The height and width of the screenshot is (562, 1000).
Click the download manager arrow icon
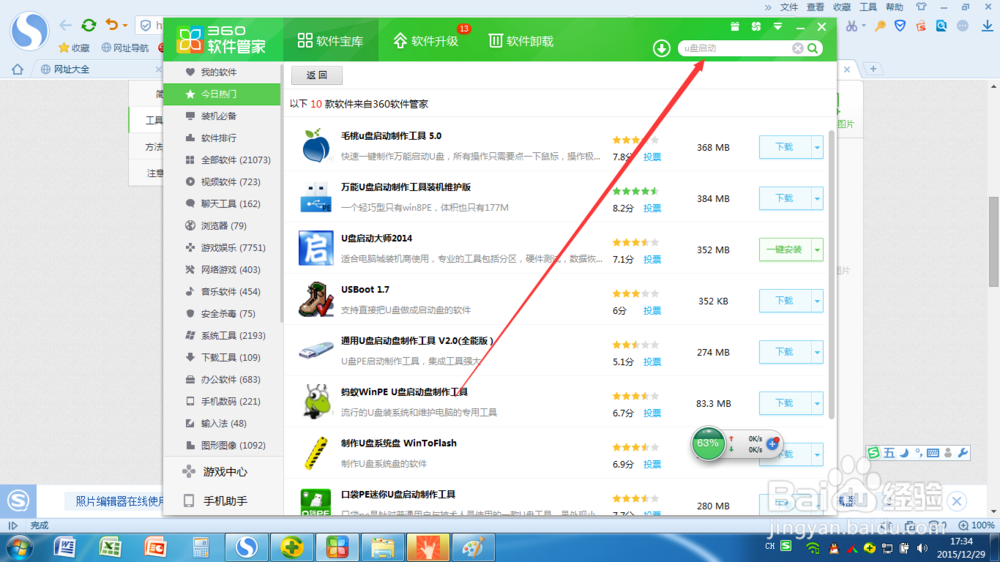[x=661, y=48]
